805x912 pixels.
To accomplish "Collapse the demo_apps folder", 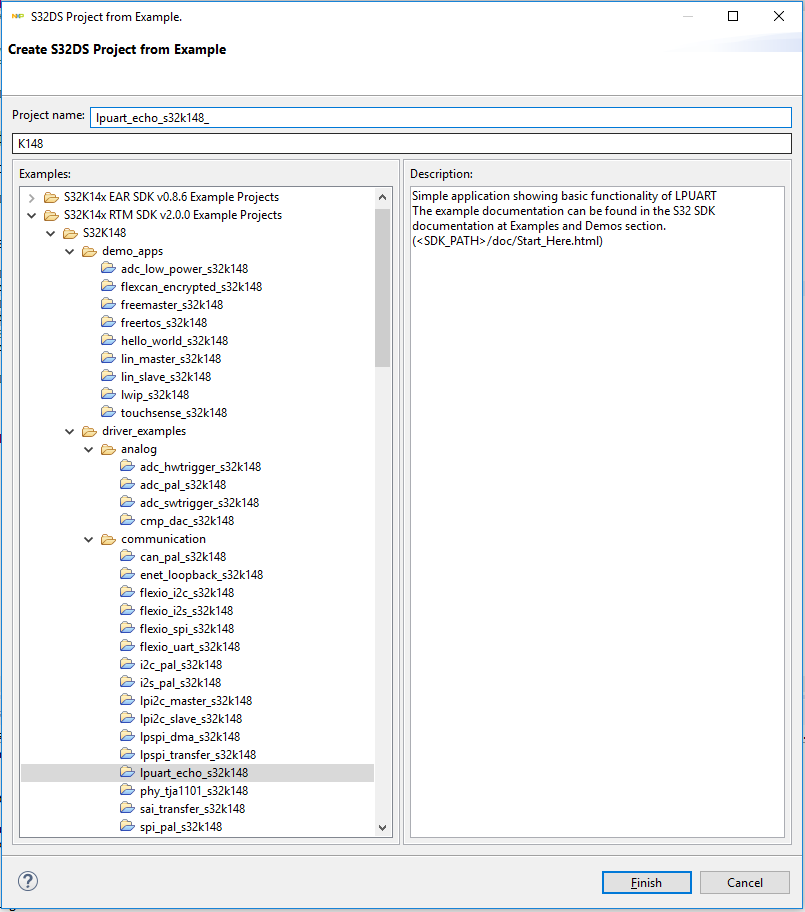I will [70, 251].
